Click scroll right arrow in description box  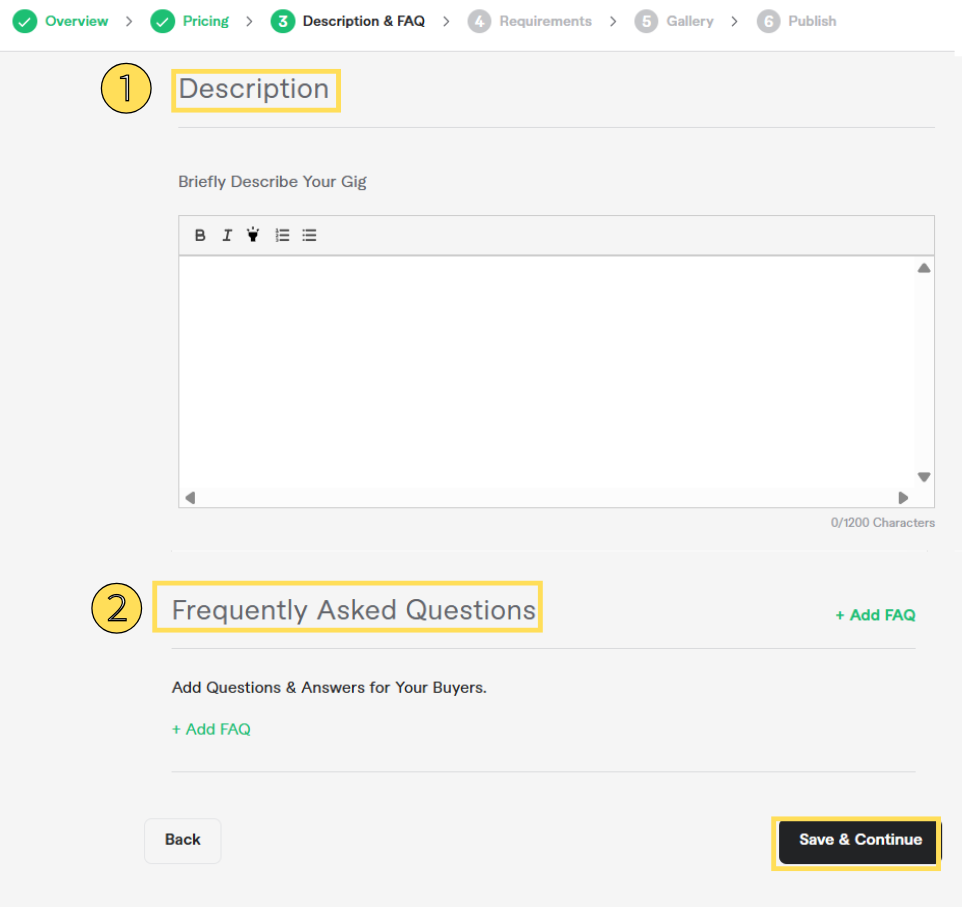pos(903,498)
